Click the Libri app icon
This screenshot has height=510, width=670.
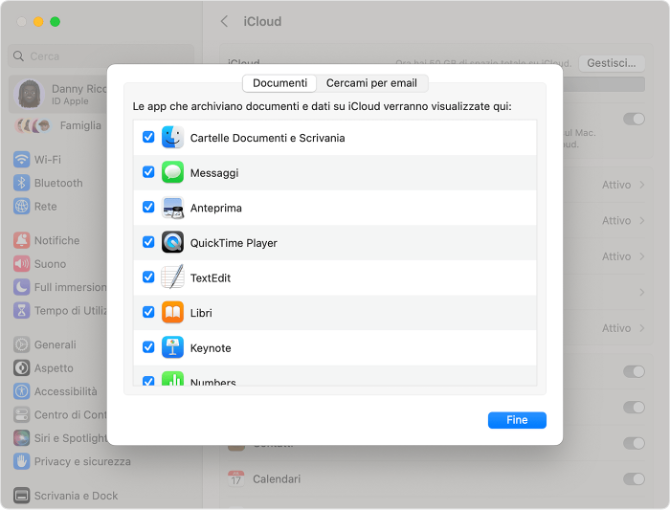pos(173,313)
